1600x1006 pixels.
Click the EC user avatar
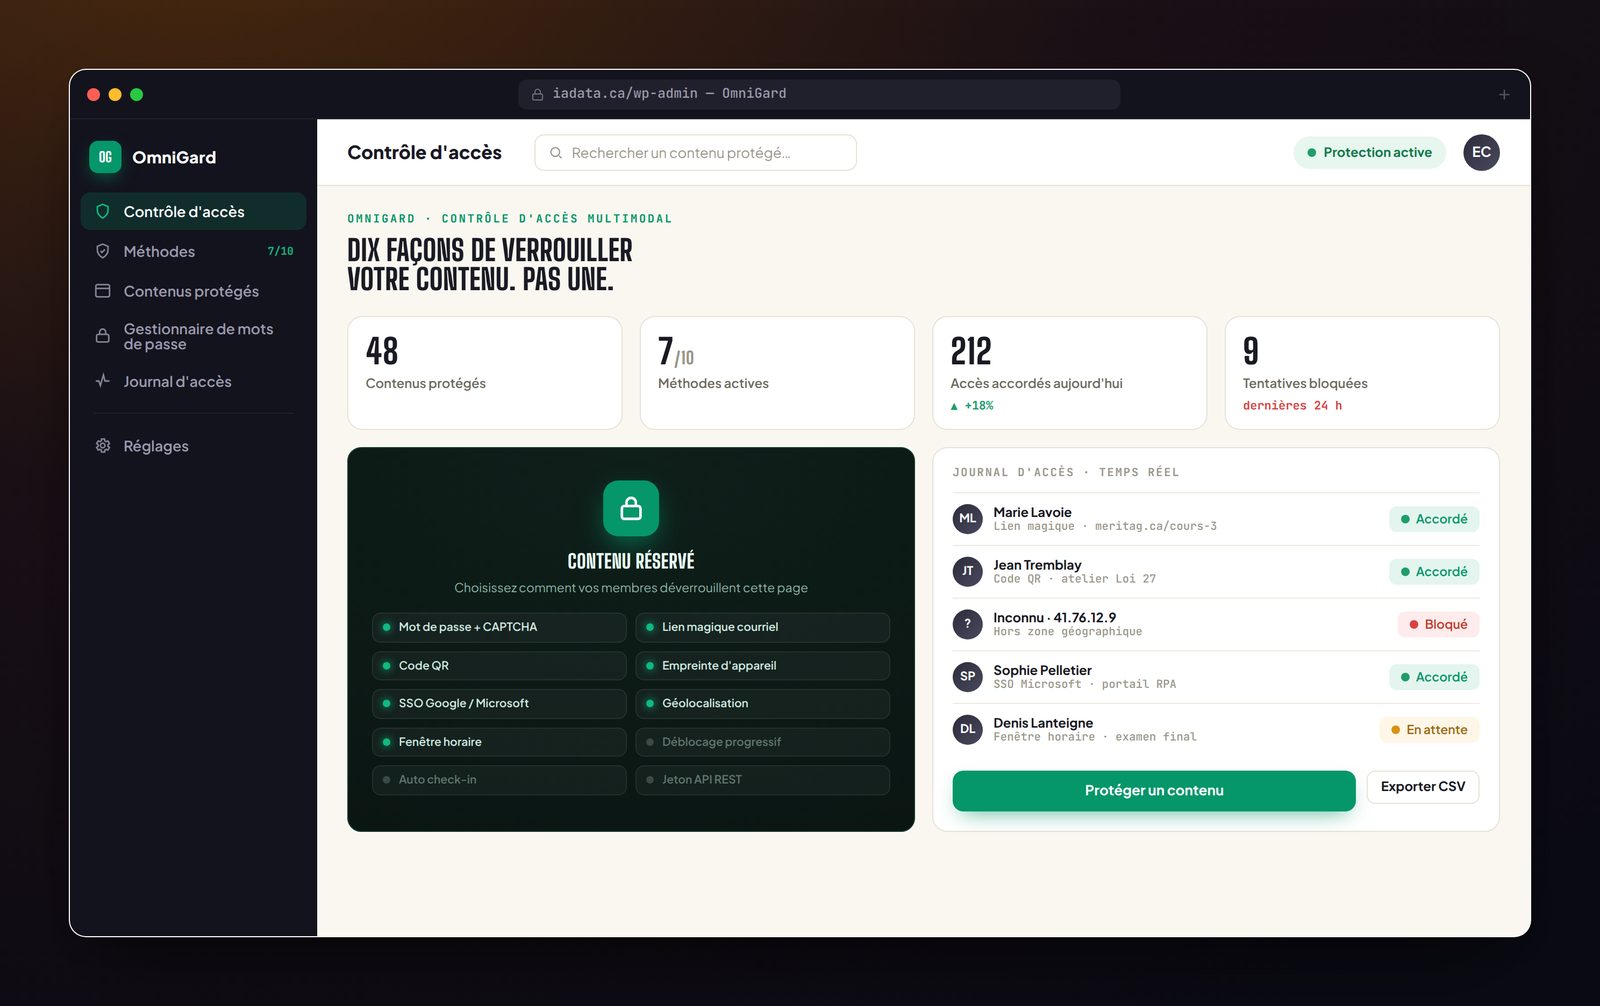pyautogui.click(x=1481, y=152)
